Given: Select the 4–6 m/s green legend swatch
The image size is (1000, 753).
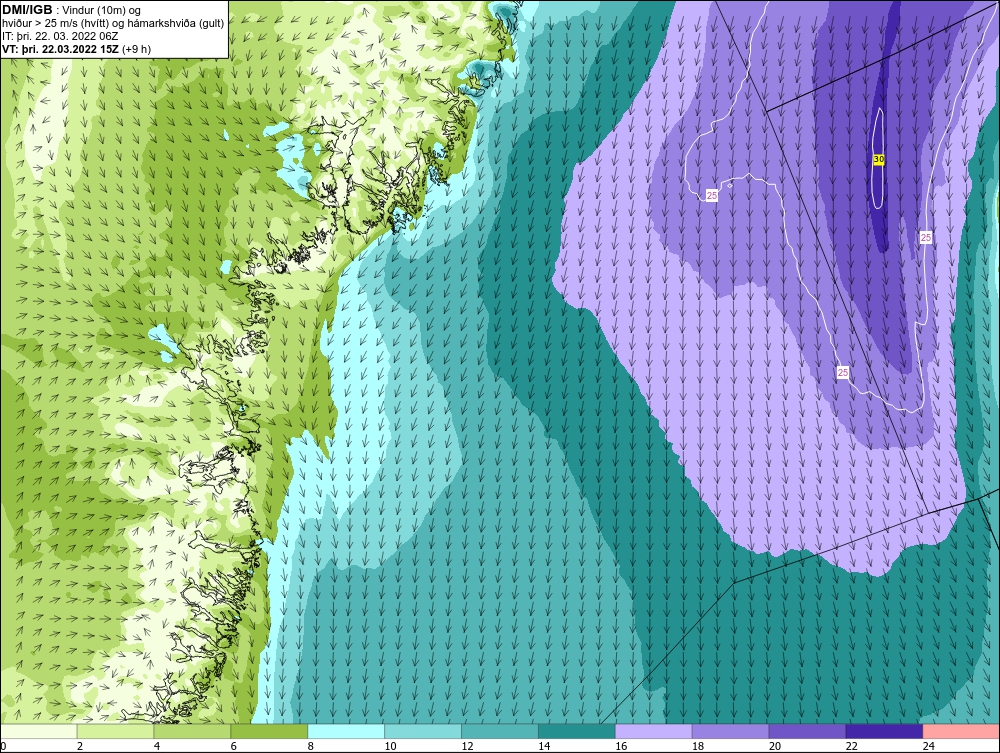Looking at the screenshot, I should click(x=192, y=731).
